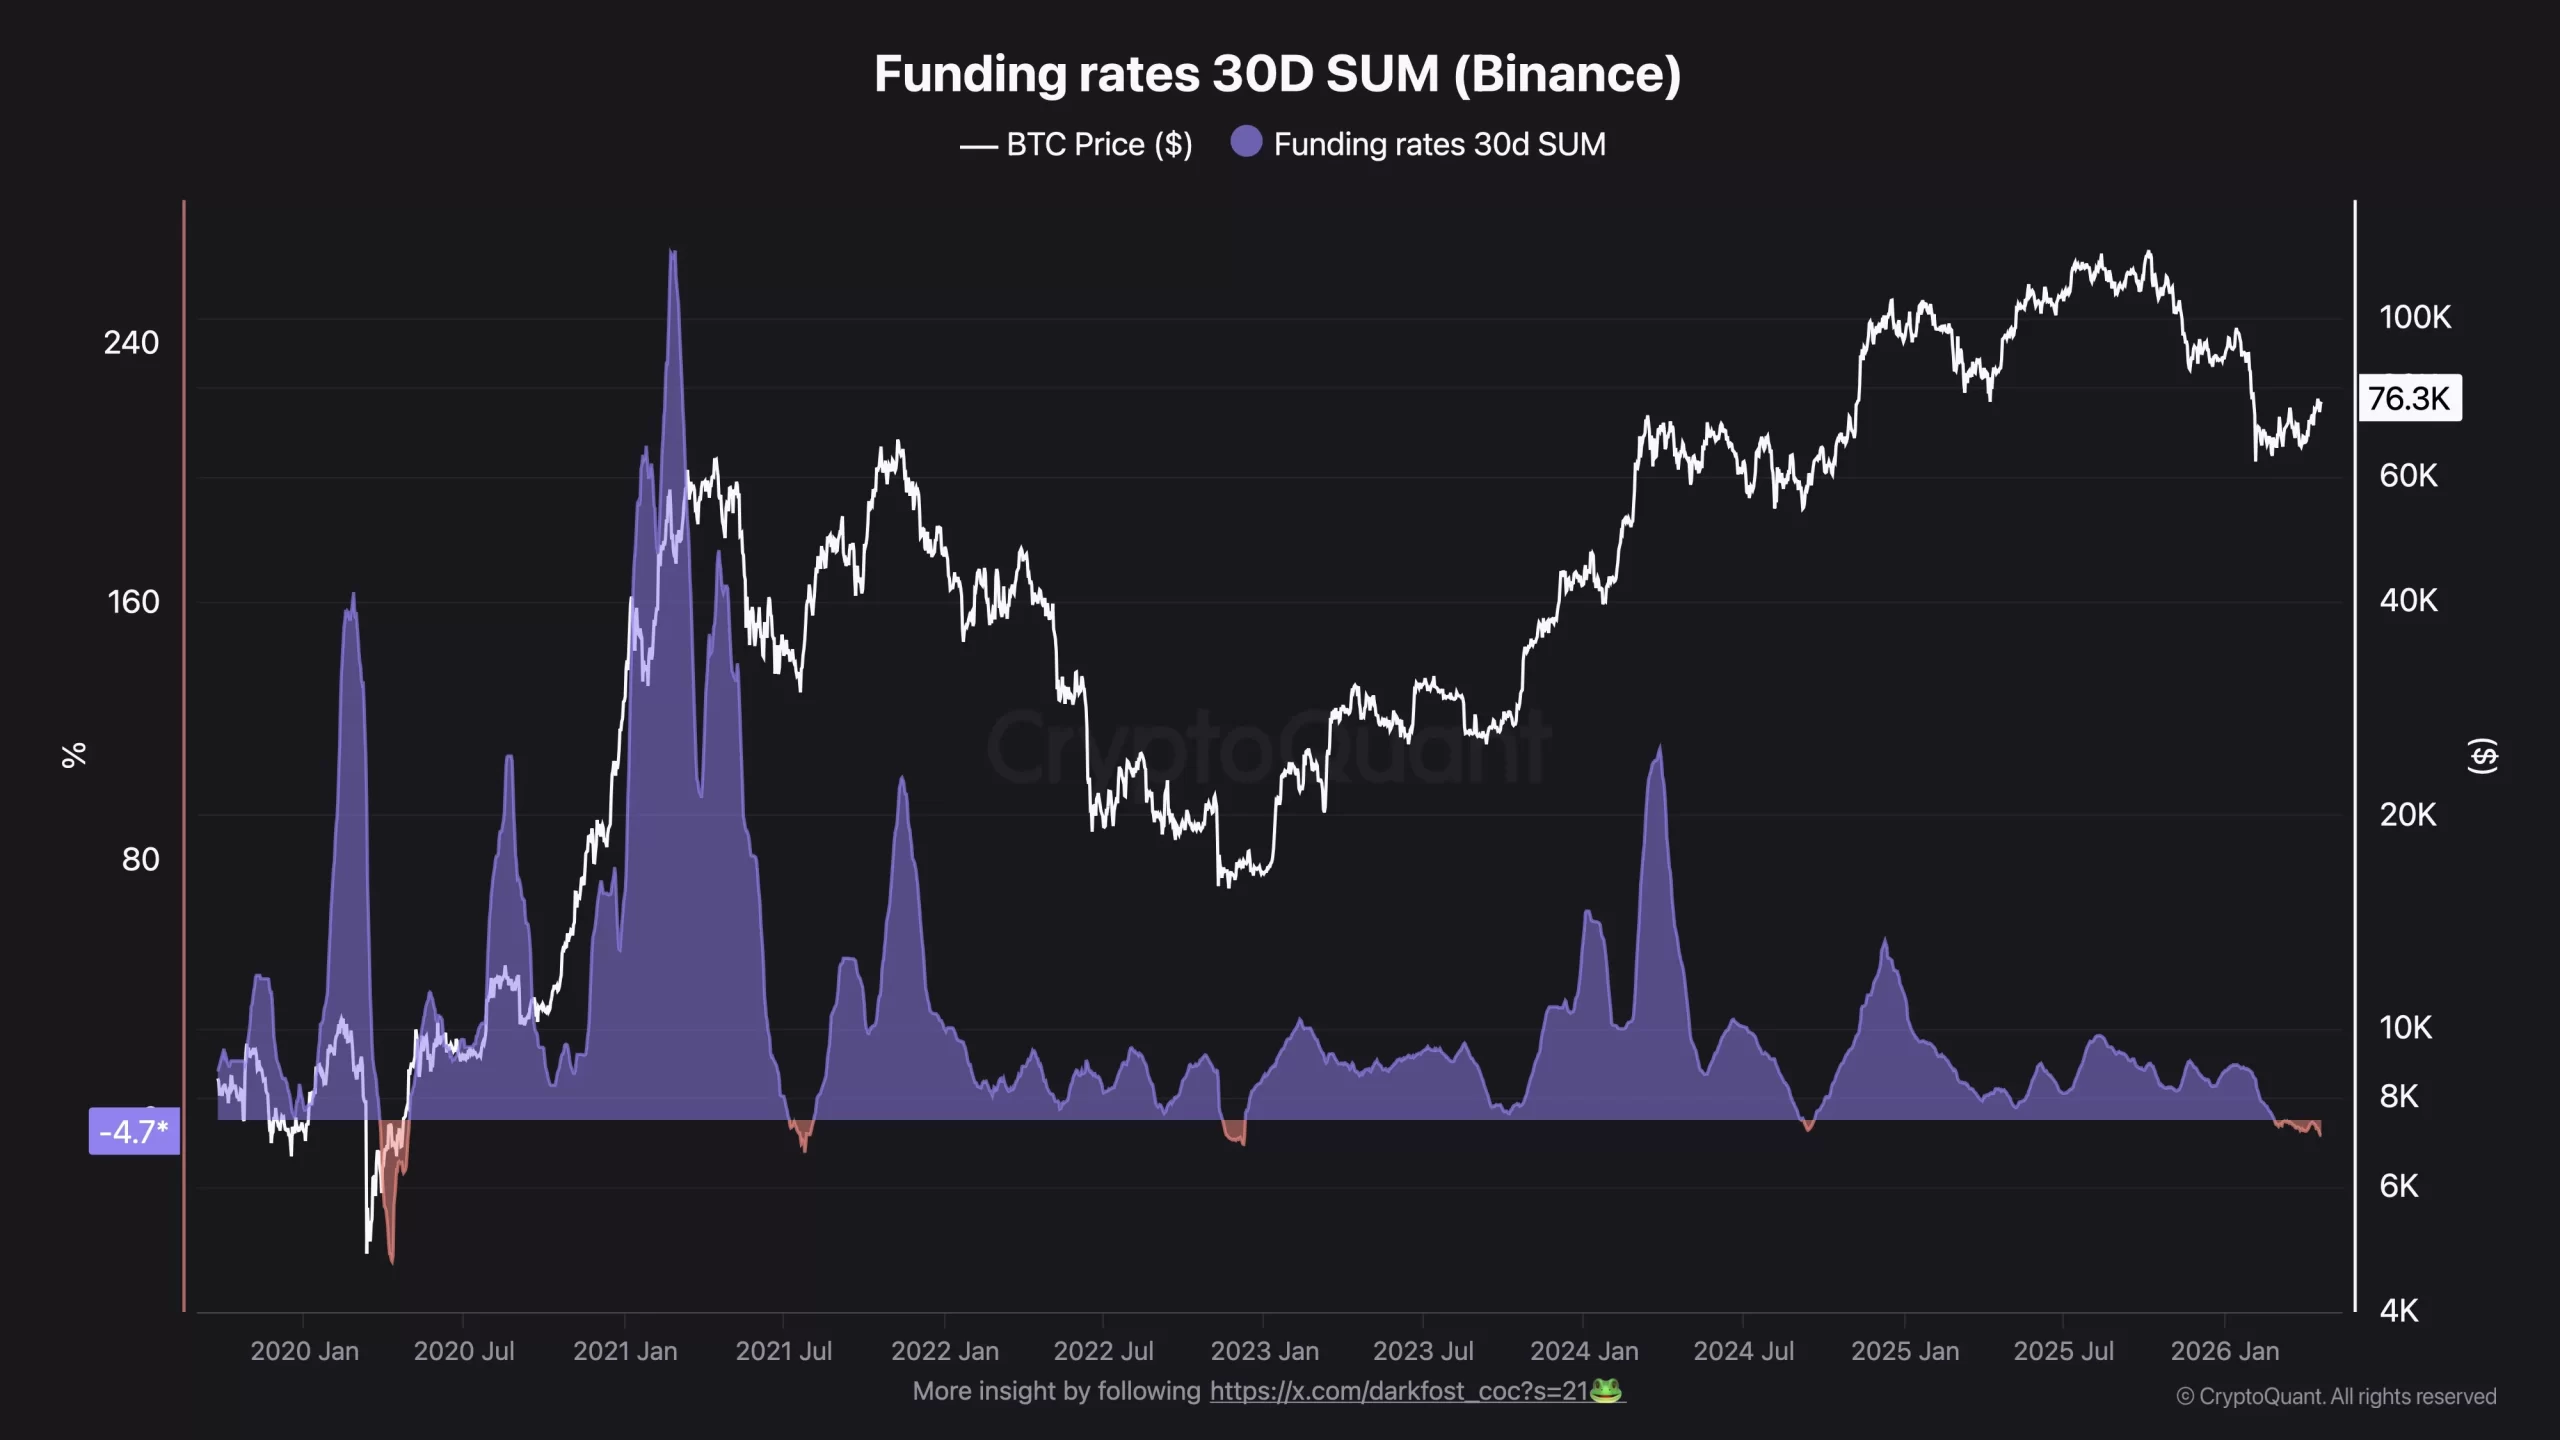Click the 20K label on the price axis
Screen dimensions: 2560x1440
click(x=2408, y=815)
